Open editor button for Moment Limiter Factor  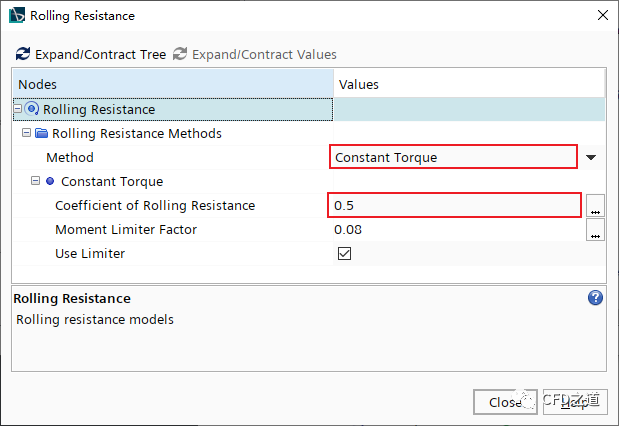click(x=595, y=231)
